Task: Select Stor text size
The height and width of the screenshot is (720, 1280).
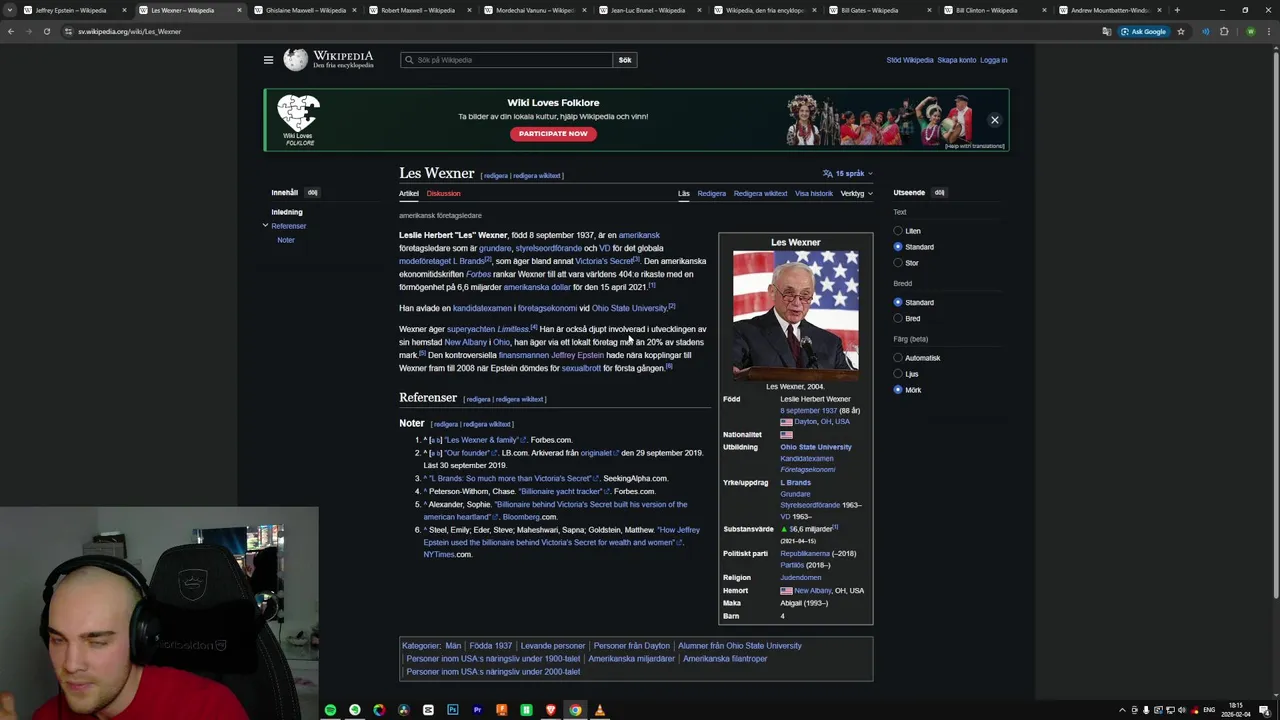Action: click(x=898, y=263)
